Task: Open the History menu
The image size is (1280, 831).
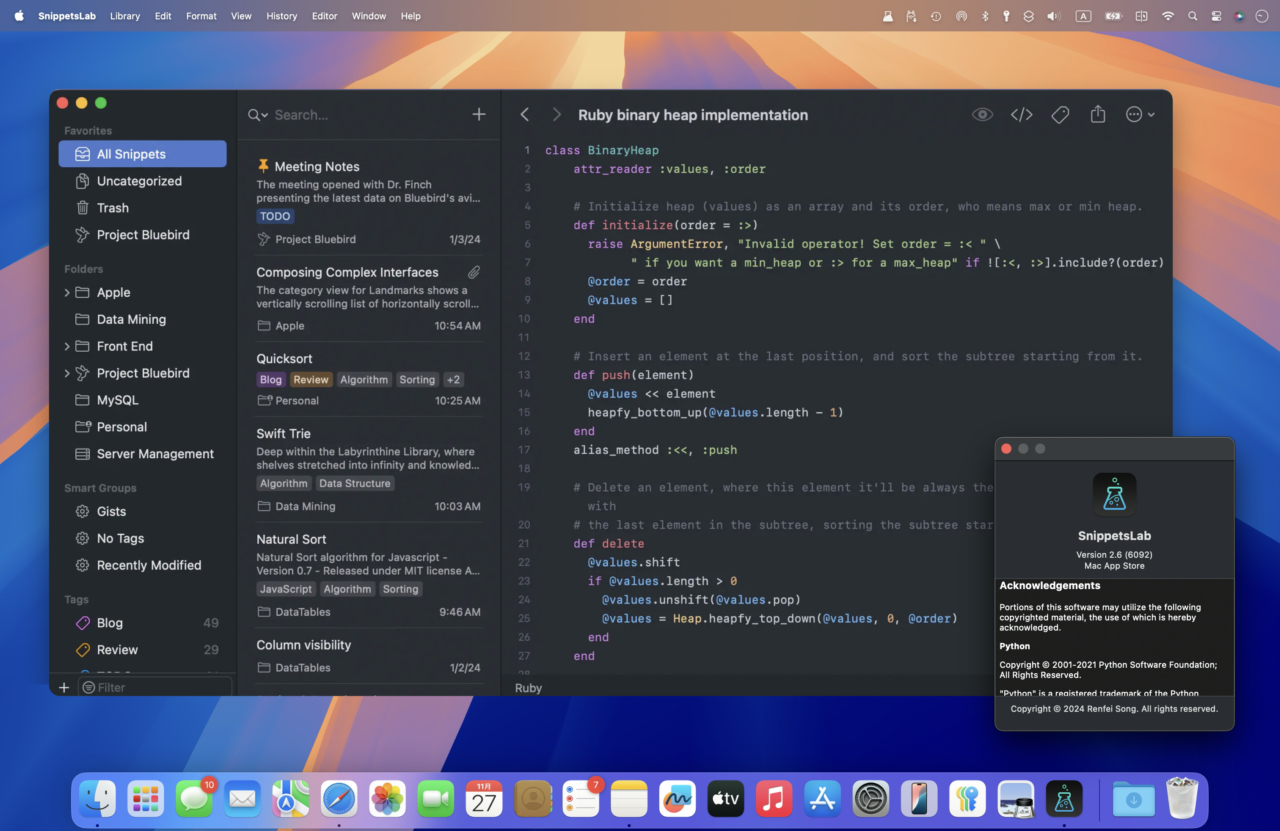Action: pos(282,16)
